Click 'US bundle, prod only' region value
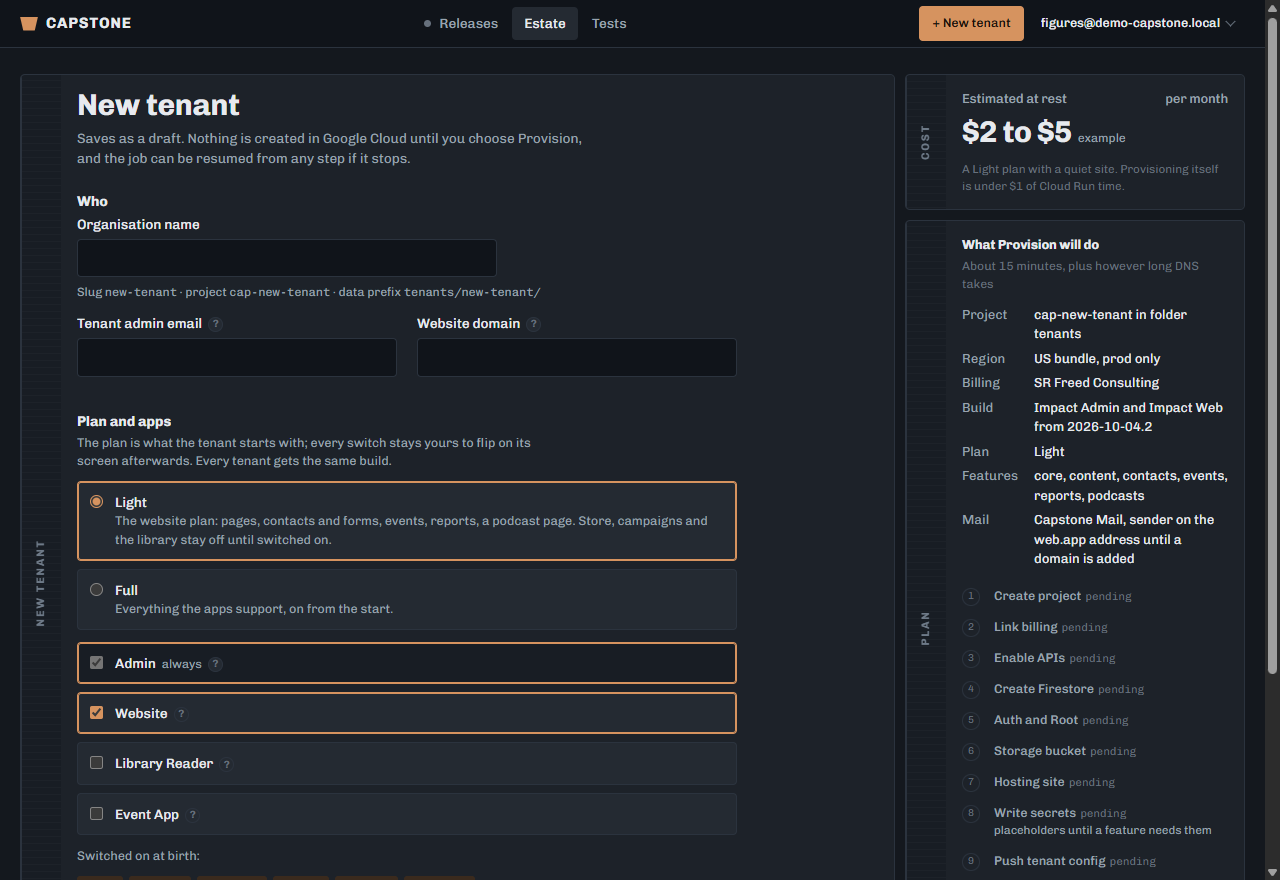 click(1097, 359)
